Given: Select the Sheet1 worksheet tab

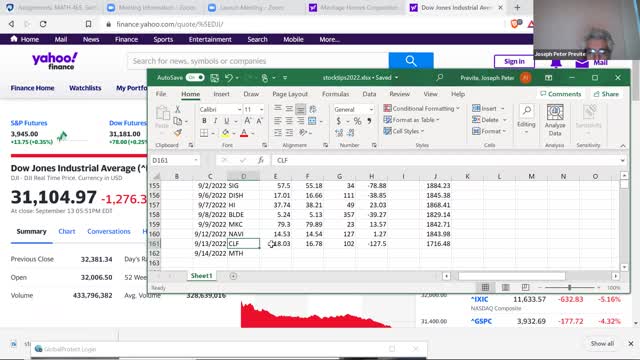Looking at the screenshot, I should click(202, 276).
